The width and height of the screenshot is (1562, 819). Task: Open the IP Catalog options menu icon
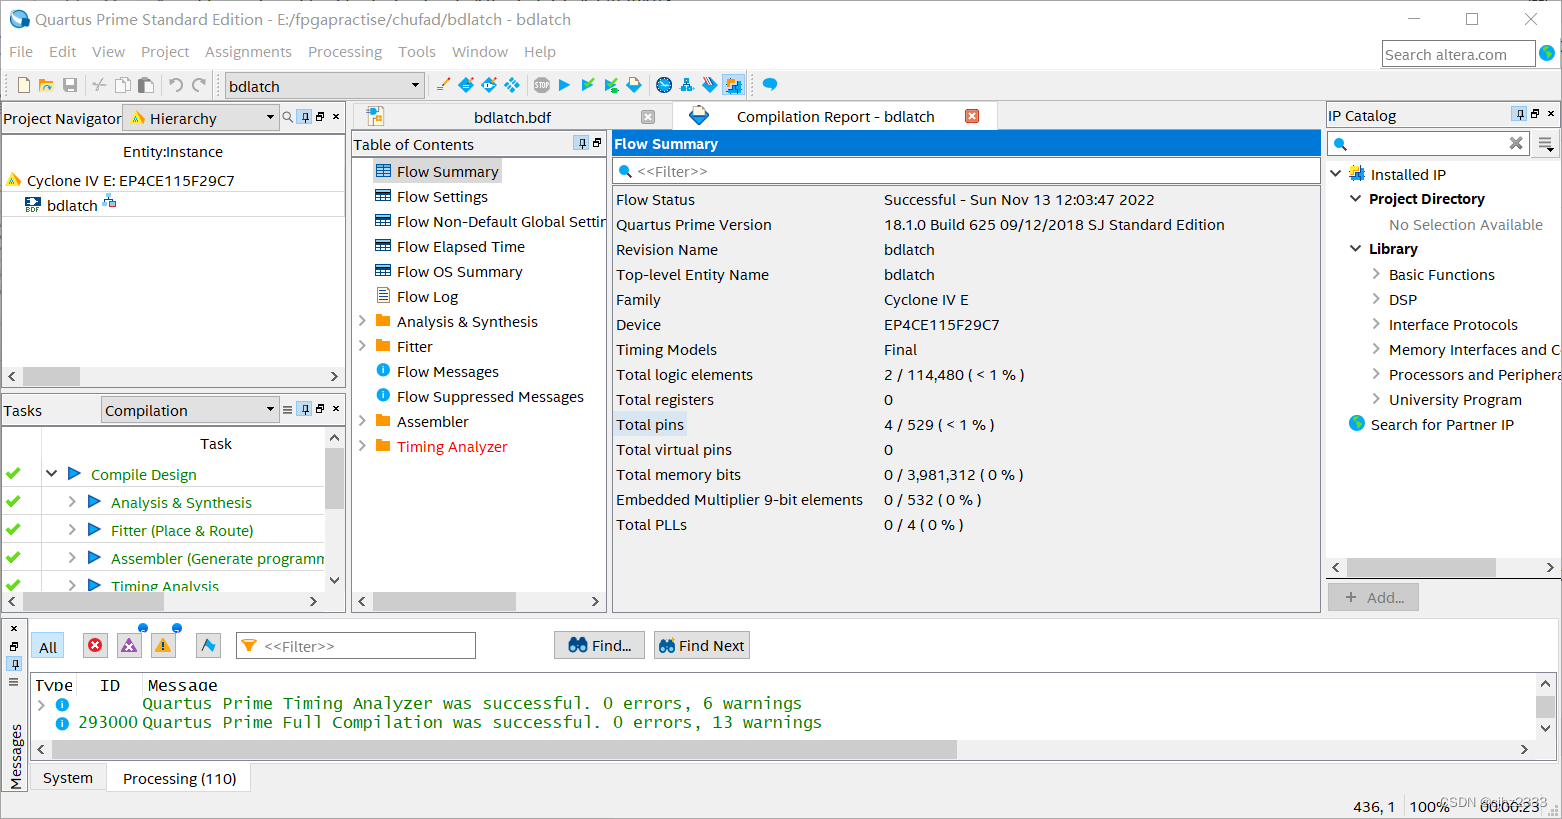[1546, 144]
